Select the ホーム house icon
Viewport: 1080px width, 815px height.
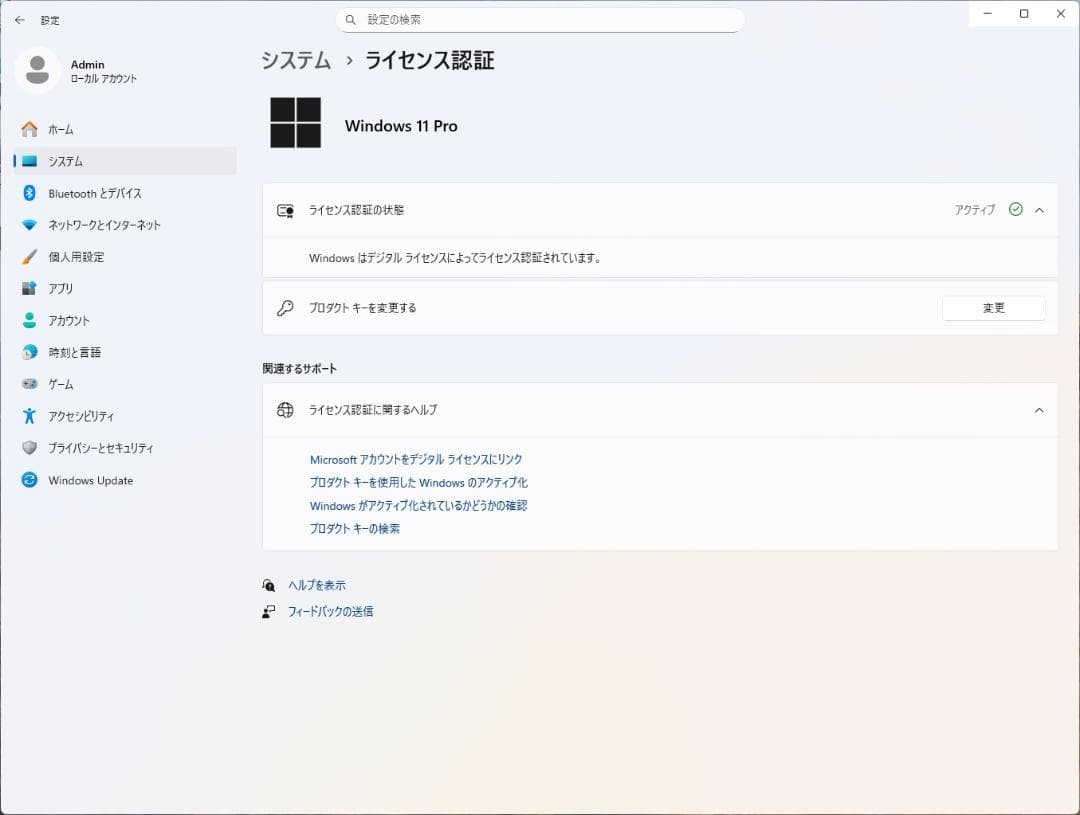point(29,130)
